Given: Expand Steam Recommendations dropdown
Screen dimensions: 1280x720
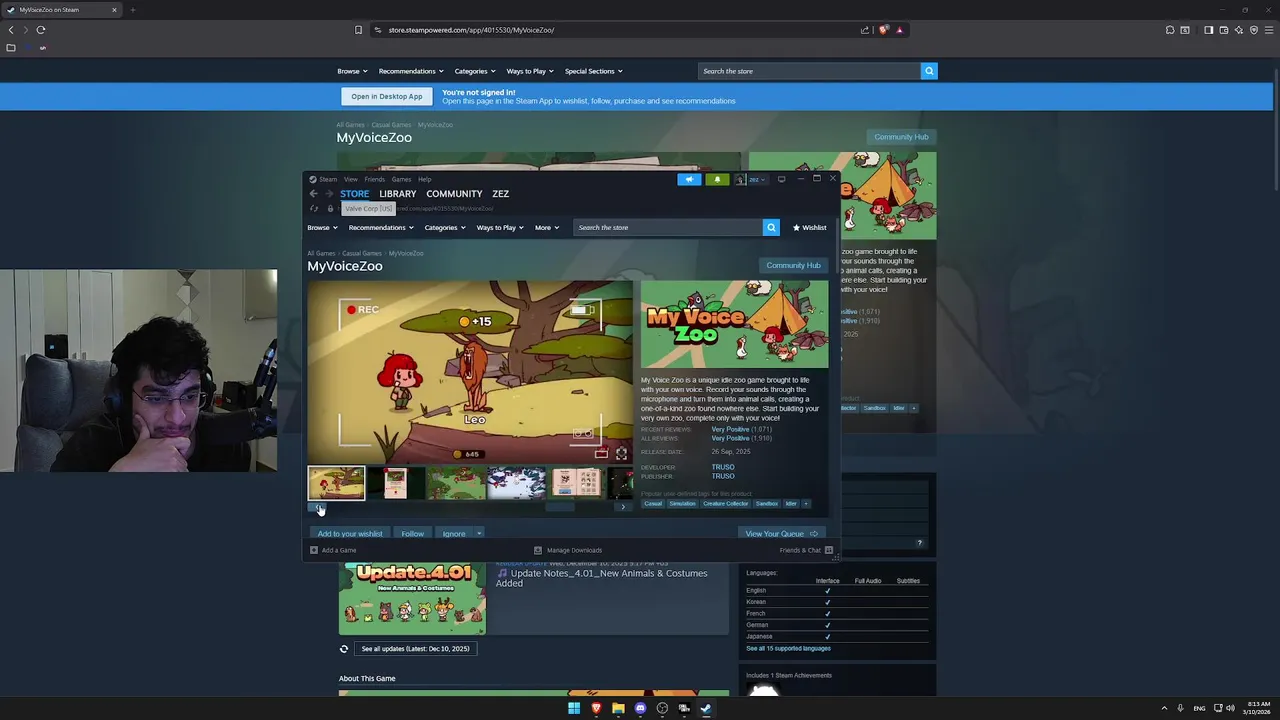Looking at the screenshot, I should [380, 227].
